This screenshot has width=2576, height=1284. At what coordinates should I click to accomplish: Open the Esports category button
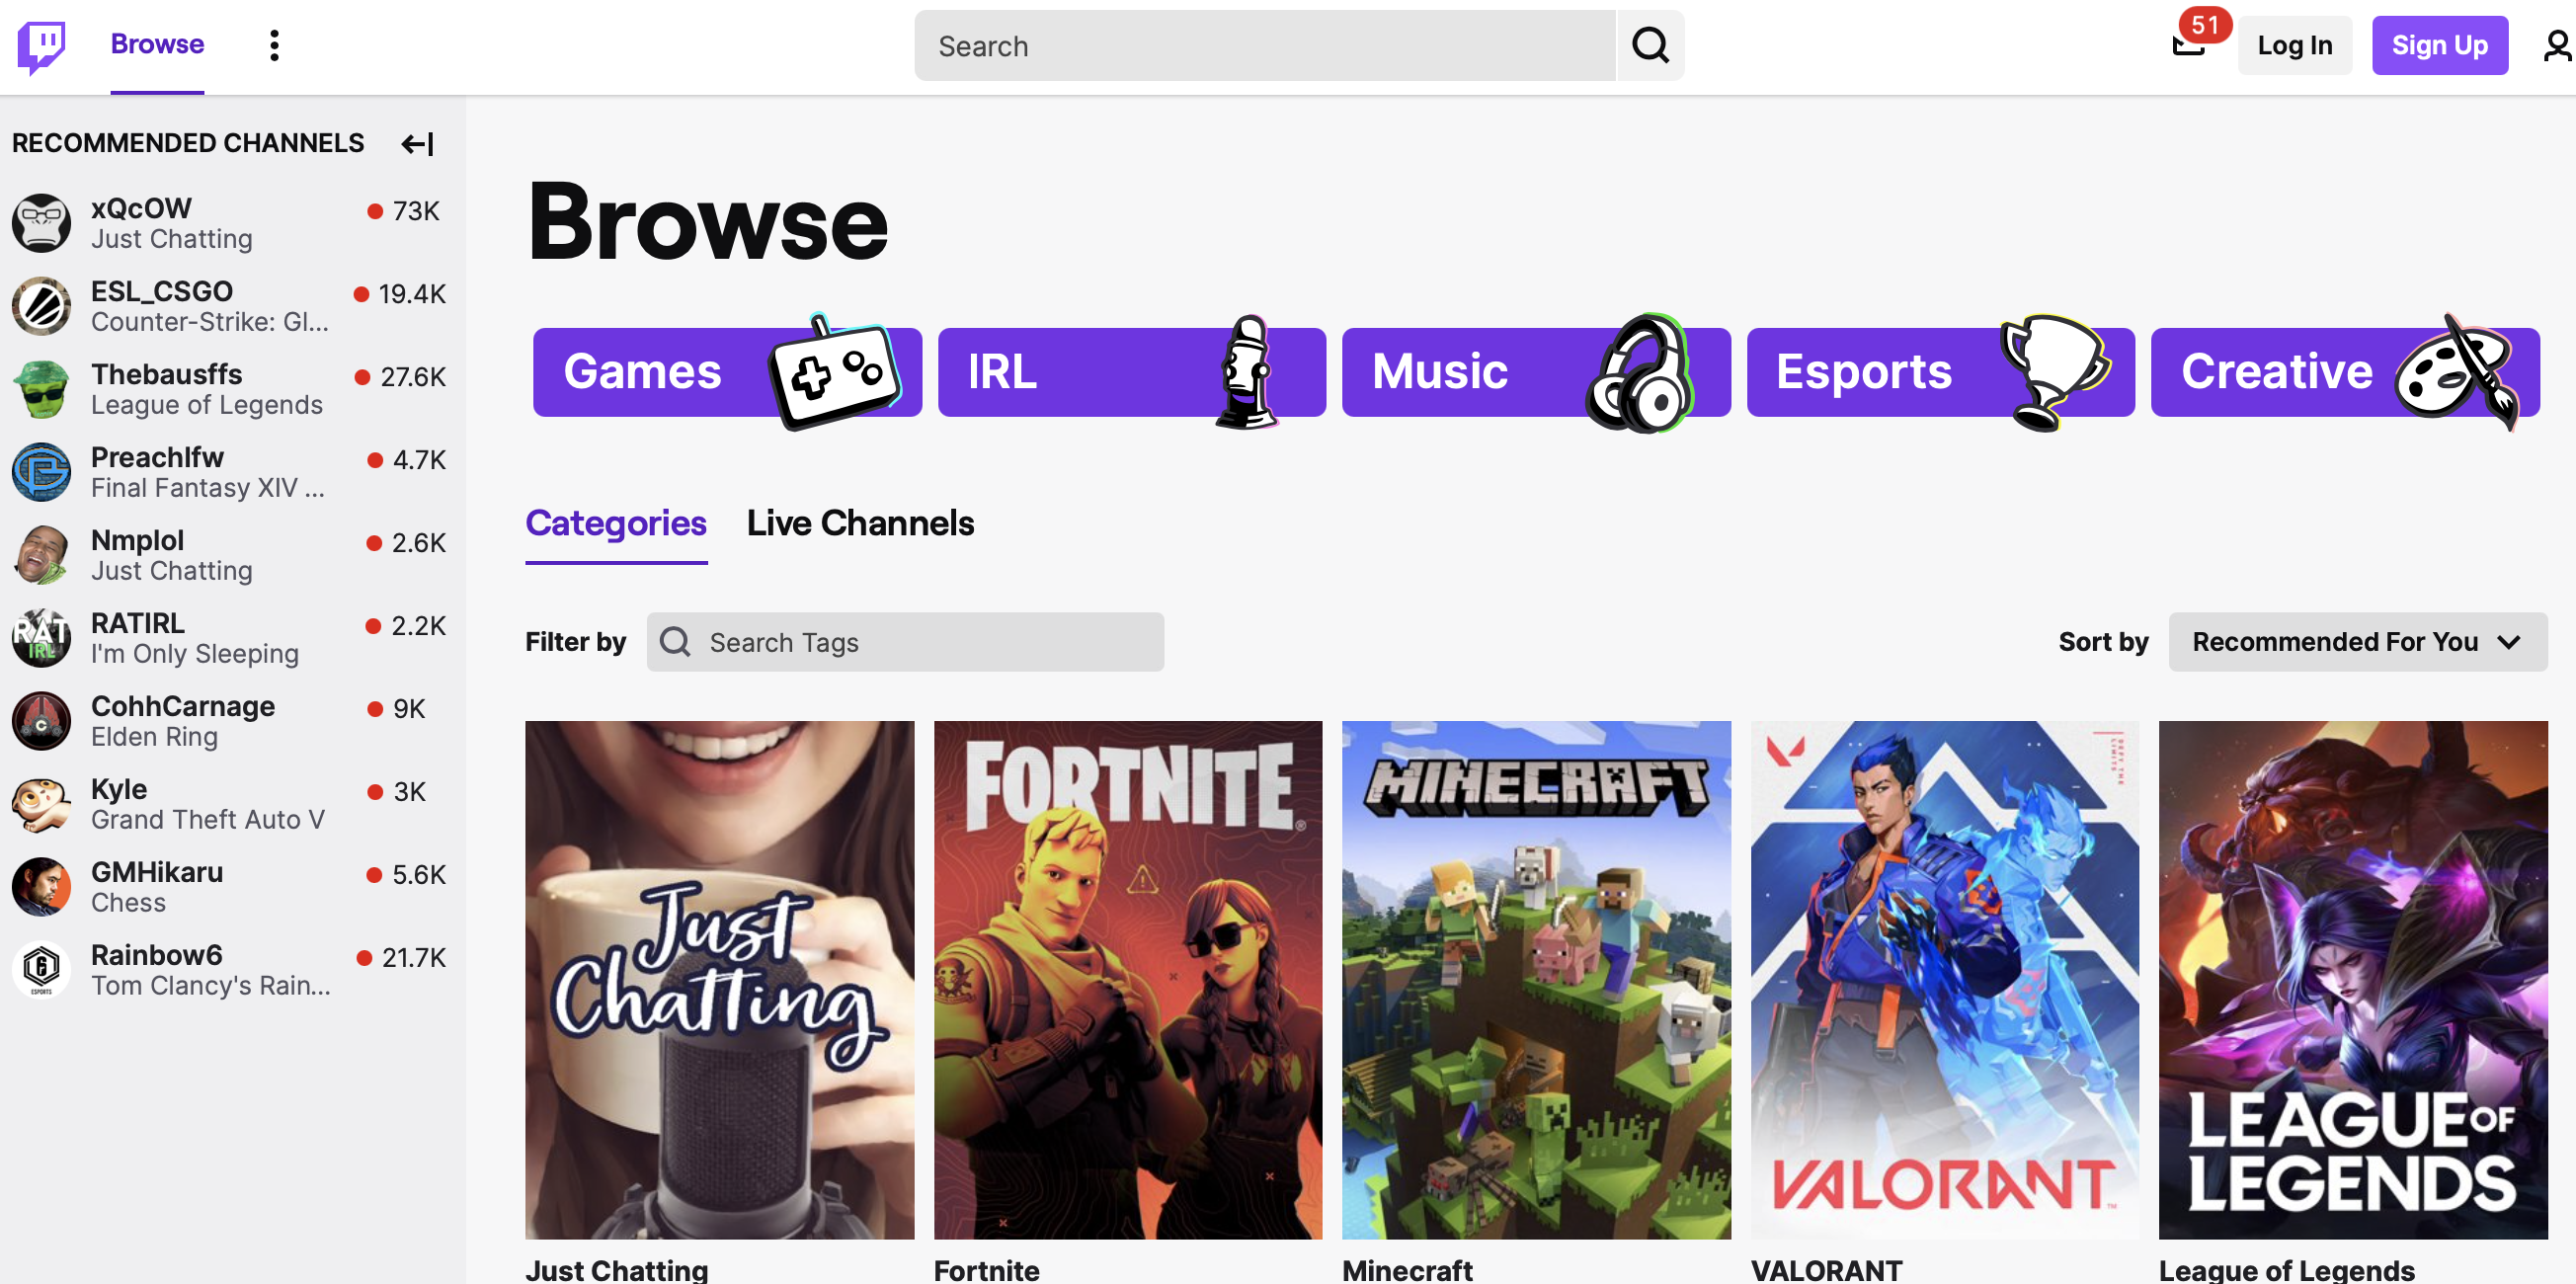(1940, 372)
